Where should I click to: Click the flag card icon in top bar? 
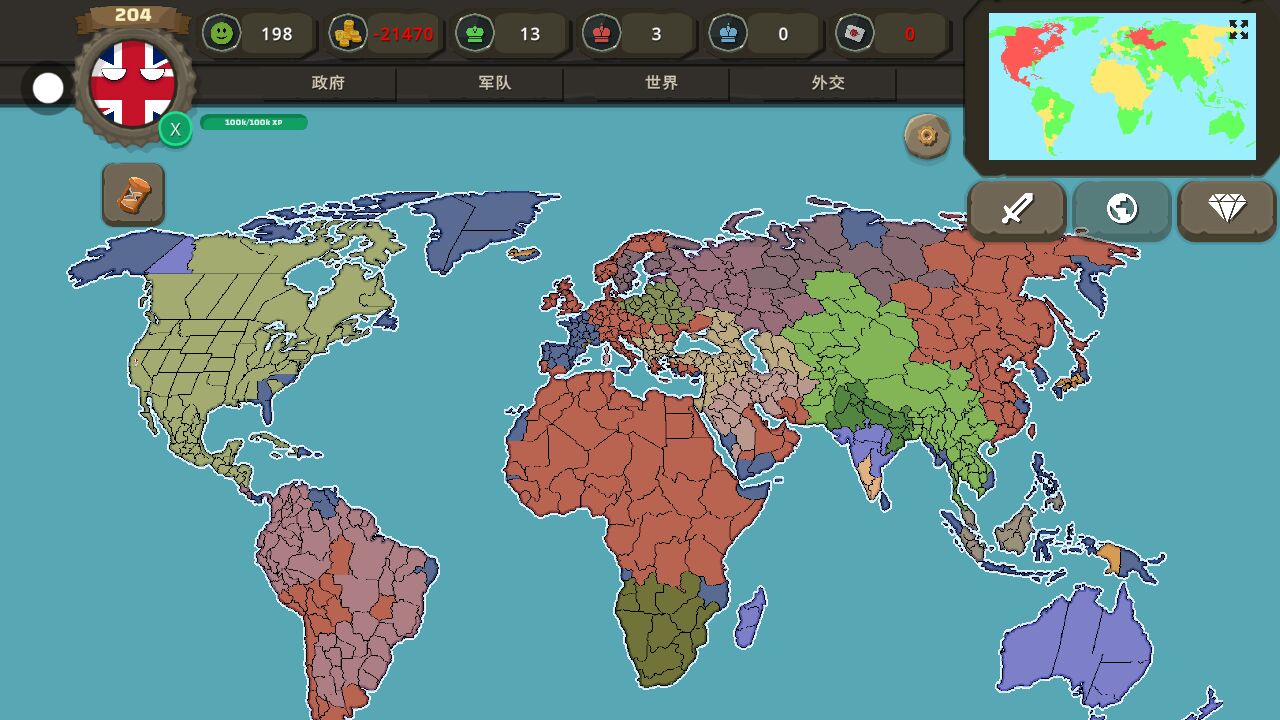point(855,33)
